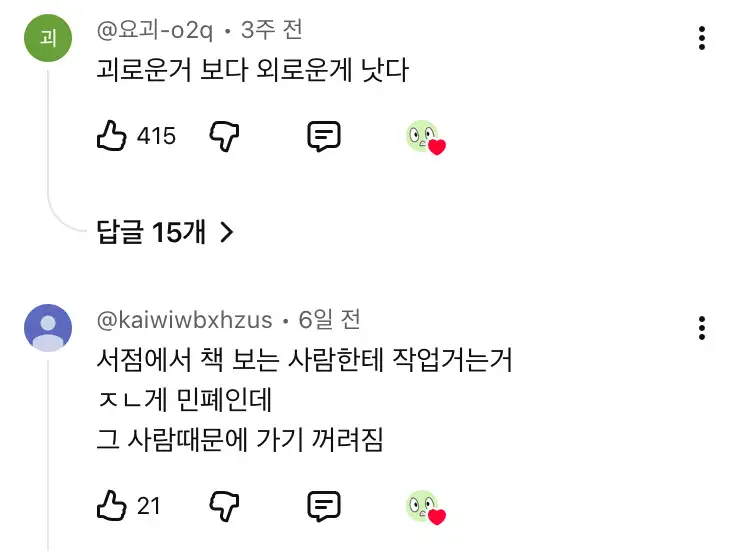Click kaiwiwbxhzus's default profile avatar
The width and height of the screenshot is (750, 551).
pos(47,328)
